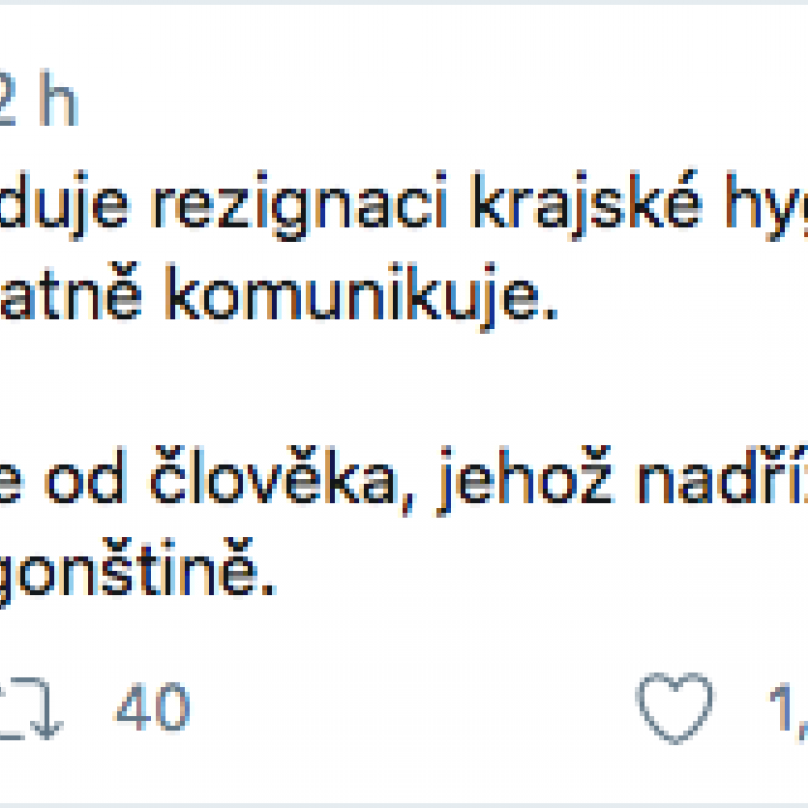Like the tweet with the heart icon
808x808 pixels.
pos(676,707)
